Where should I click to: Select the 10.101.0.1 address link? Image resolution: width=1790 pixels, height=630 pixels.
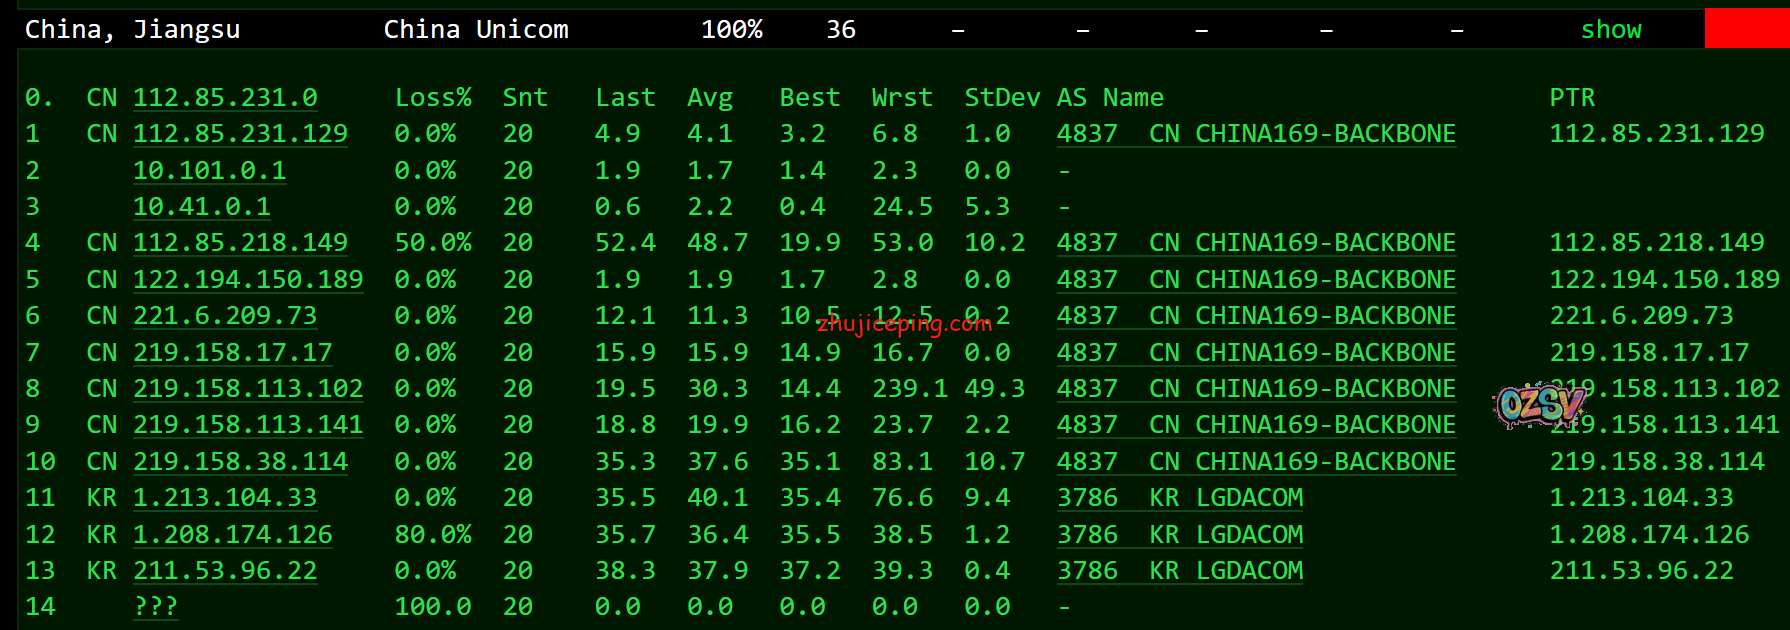209,171
